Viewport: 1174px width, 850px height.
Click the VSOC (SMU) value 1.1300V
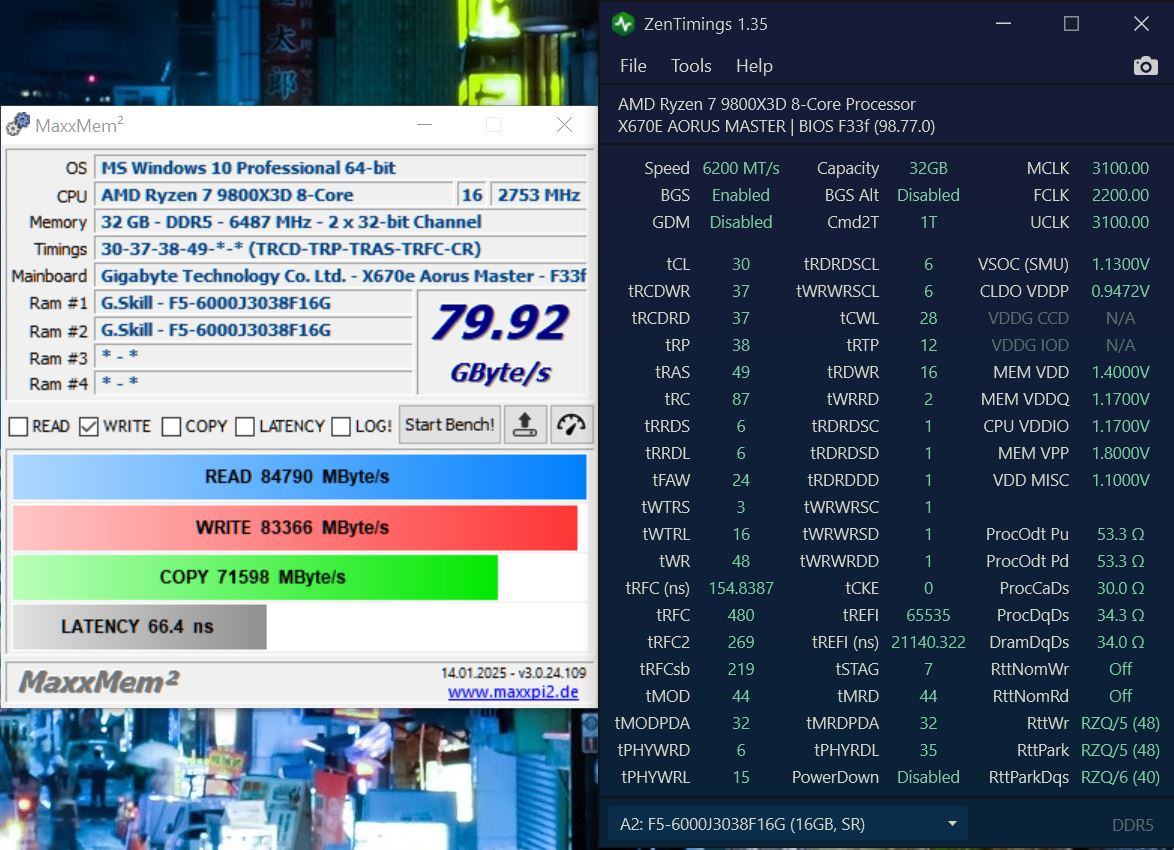click(x=1120, y=264)
